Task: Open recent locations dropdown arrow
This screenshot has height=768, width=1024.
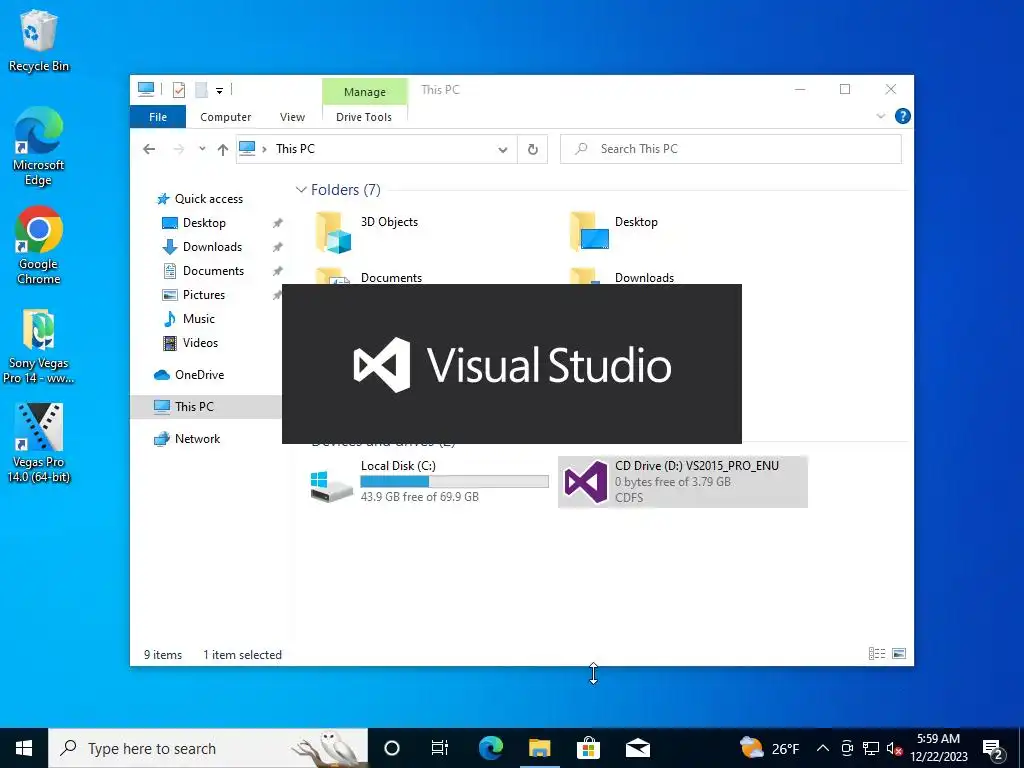Action: pos(202,149)
